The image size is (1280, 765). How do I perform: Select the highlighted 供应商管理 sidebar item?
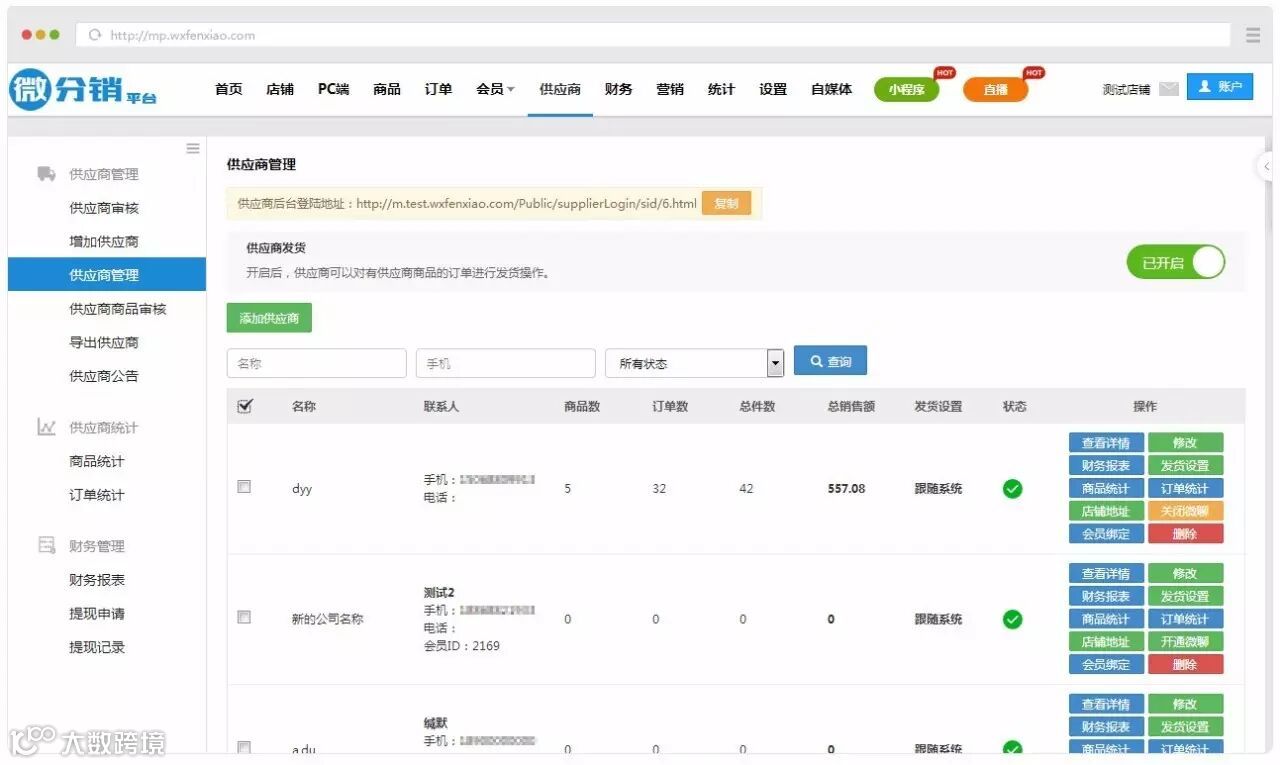[x=107, y=275]
